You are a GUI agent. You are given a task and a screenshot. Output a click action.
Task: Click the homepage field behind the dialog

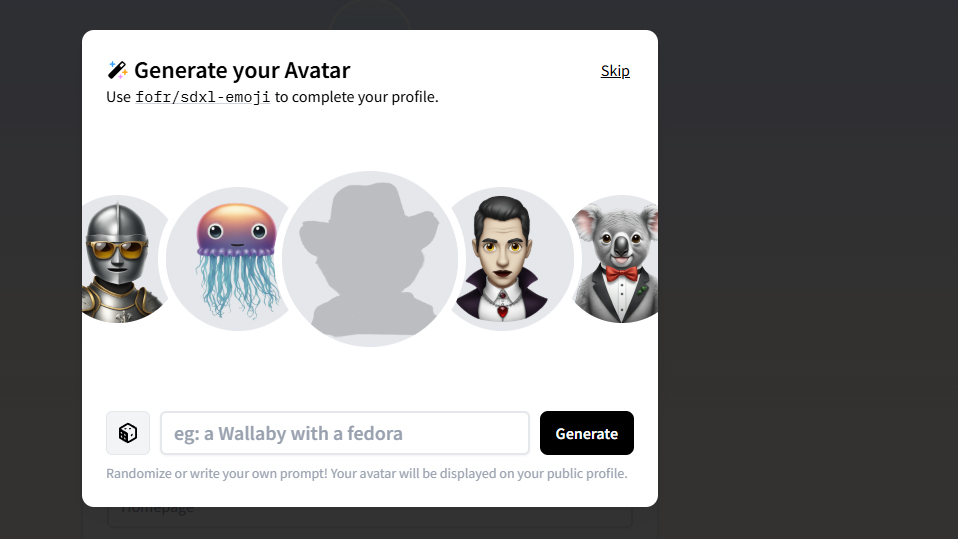tap(370, 516)
